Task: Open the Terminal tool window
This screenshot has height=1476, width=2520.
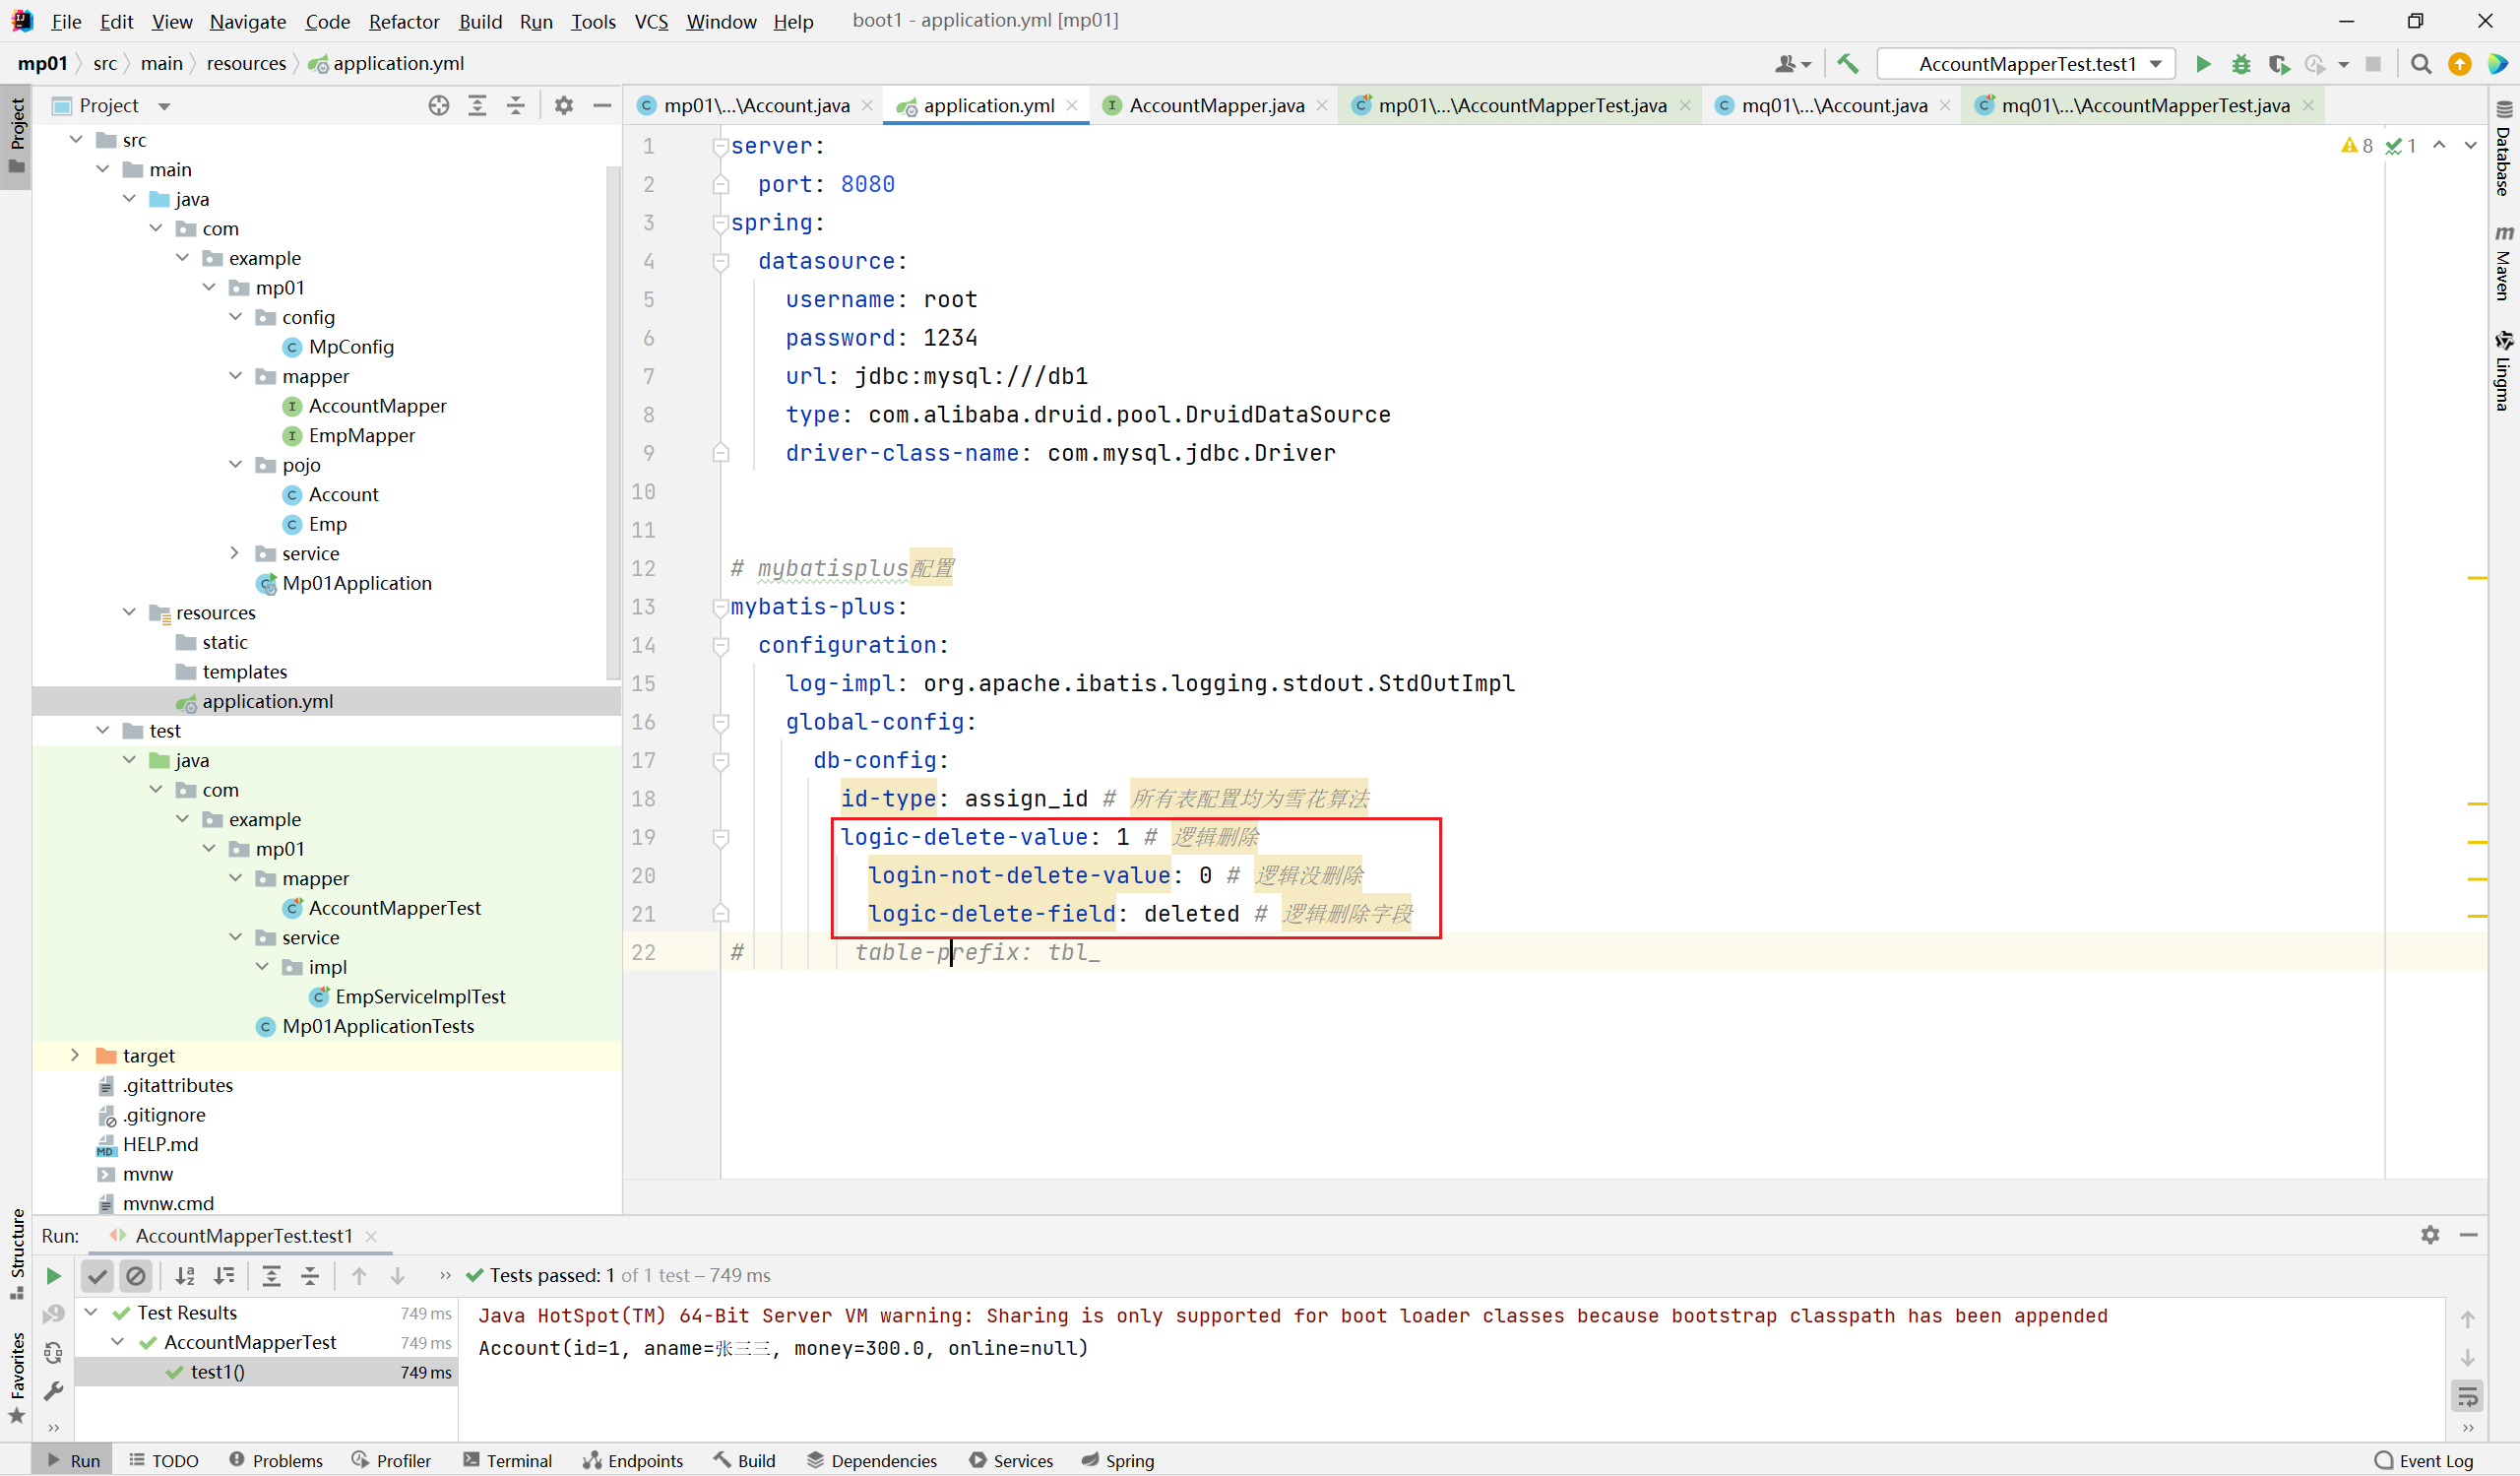Action: click(x=508, y=1460)
